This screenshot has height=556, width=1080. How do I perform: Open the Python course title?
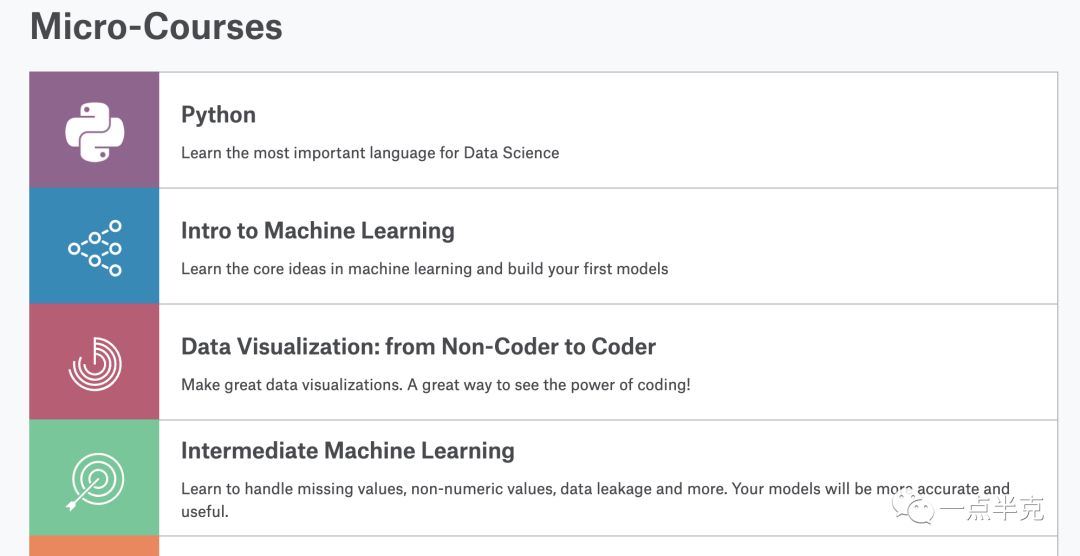tap(218, 115)
